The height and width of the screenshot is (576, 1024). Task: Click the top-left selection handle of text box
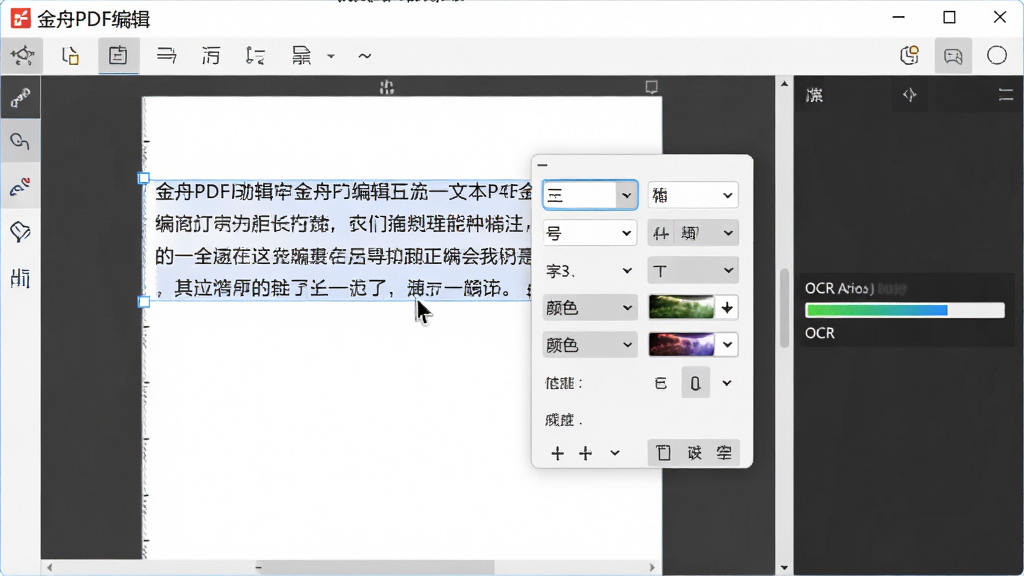click(x=144, y=178)
